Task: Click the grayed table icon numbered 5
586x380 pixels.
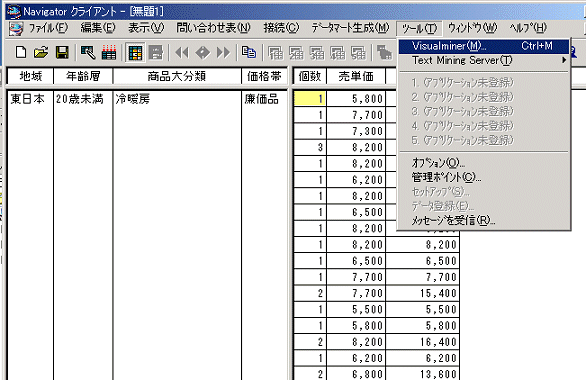Action: click(358, 53)
